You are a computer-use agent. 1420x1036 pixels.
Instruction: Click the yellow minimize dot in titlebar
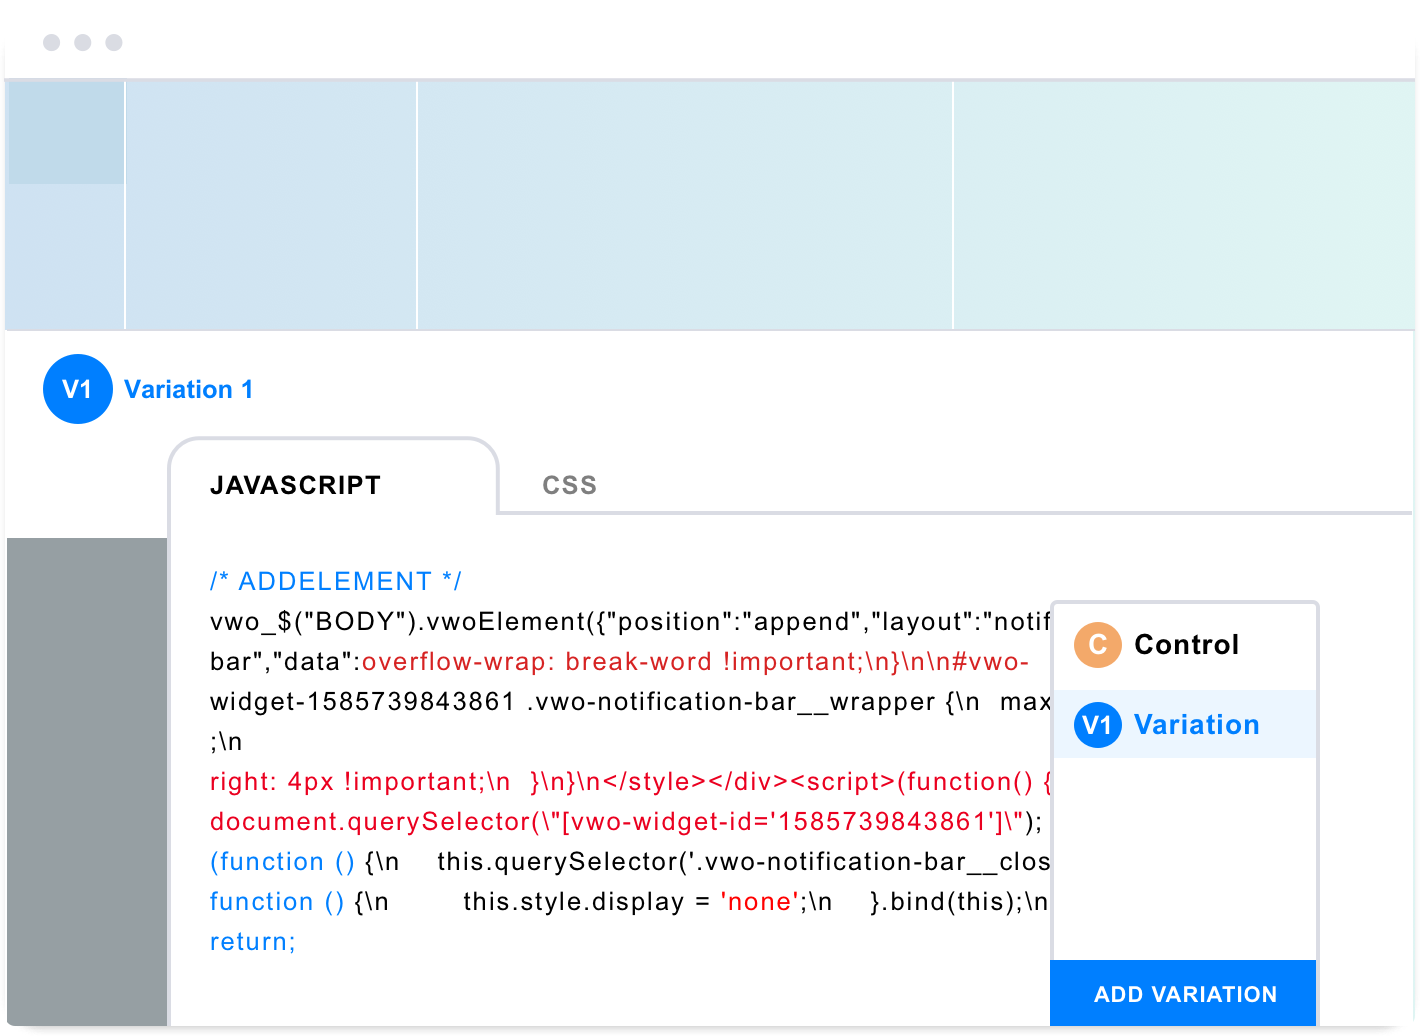coord(83,43)
